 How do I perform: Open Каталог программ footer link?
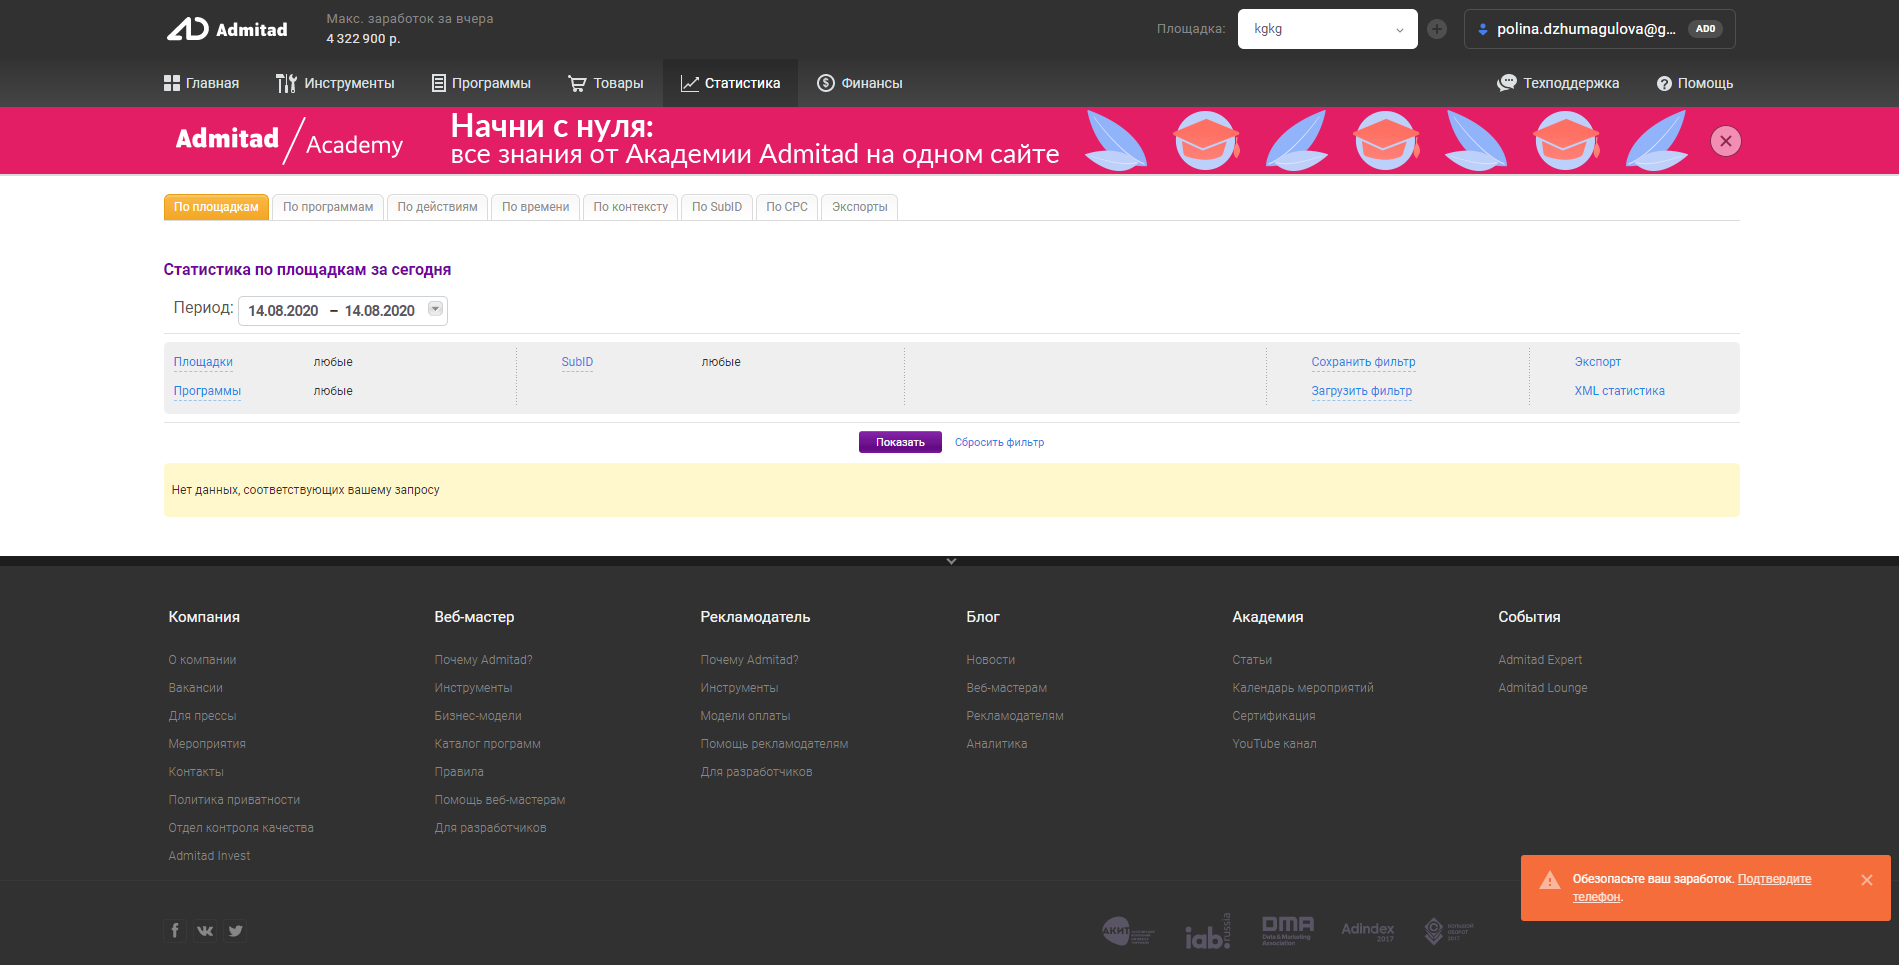coord(488,744)
